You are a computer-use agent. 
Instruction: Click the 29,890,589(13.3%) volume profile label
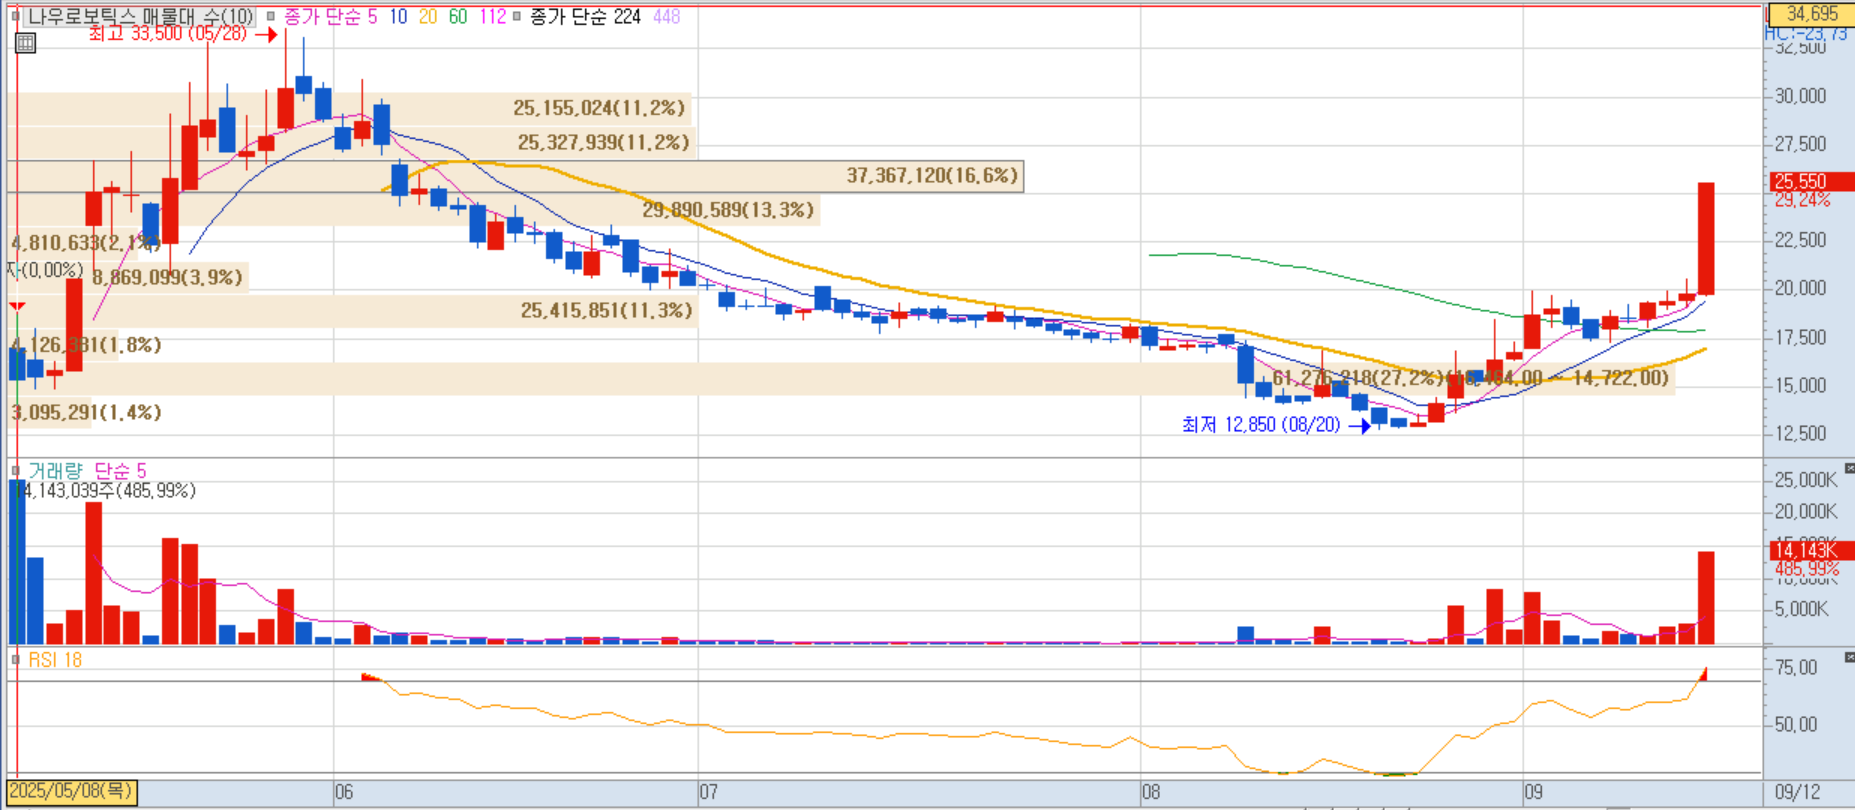728,210
